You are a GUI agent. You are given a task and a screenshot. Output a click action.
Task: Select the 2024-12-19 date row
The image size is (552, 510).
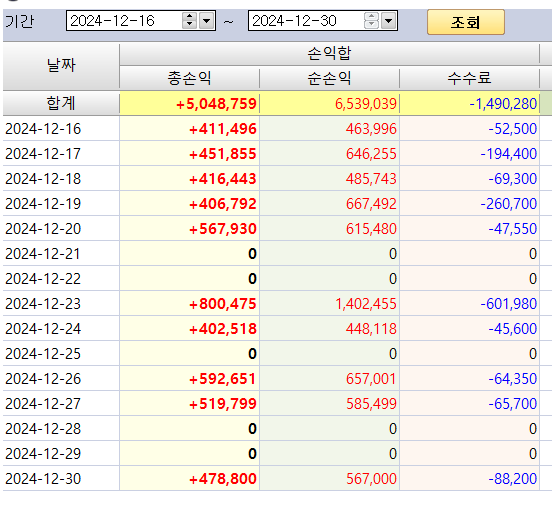(x=43, y=204)
